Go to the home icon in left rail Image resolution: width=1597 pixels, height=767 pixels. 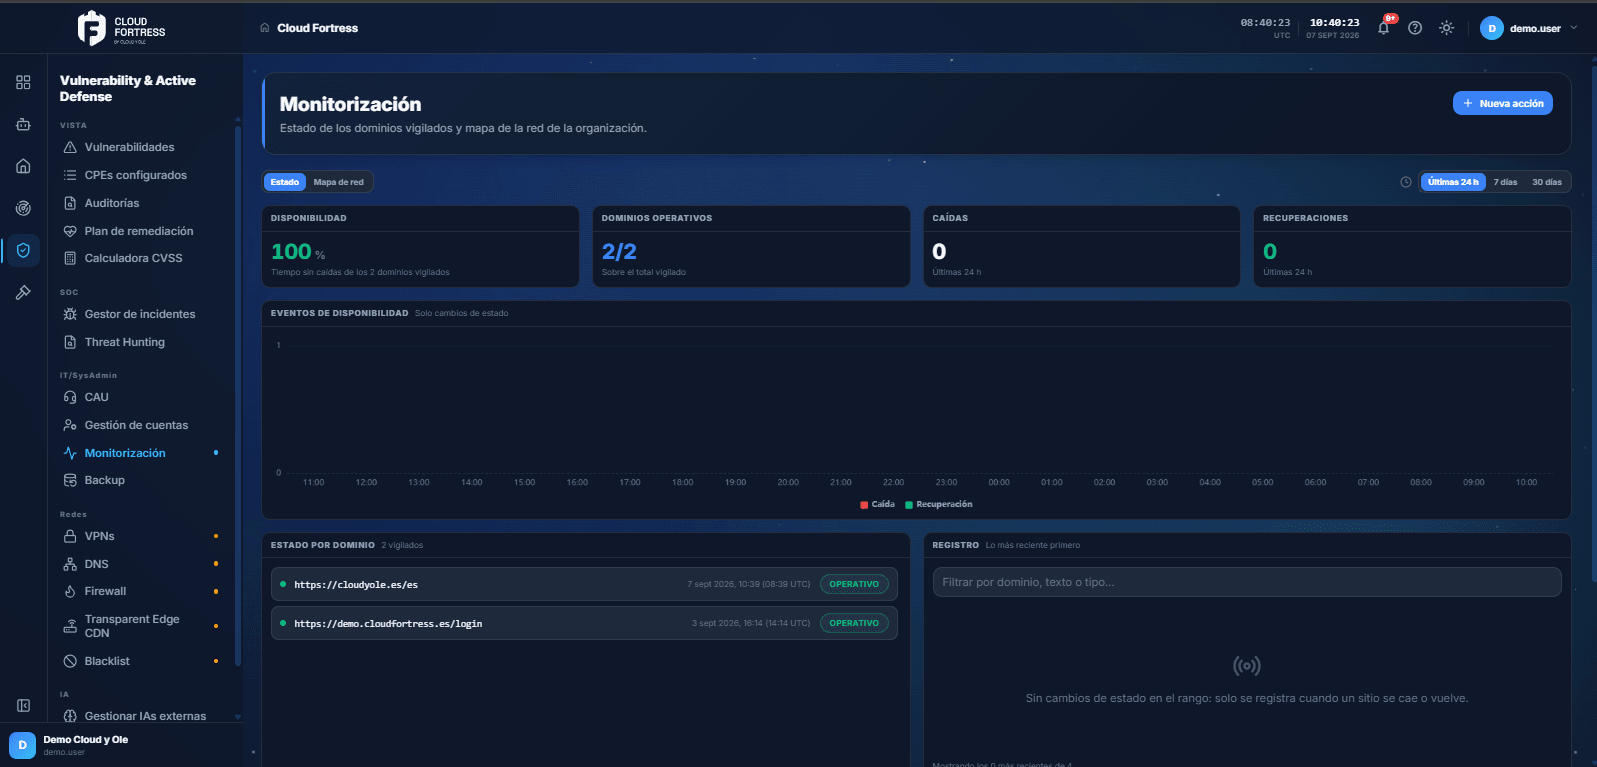pyautogui.click(x=23, y=166)
